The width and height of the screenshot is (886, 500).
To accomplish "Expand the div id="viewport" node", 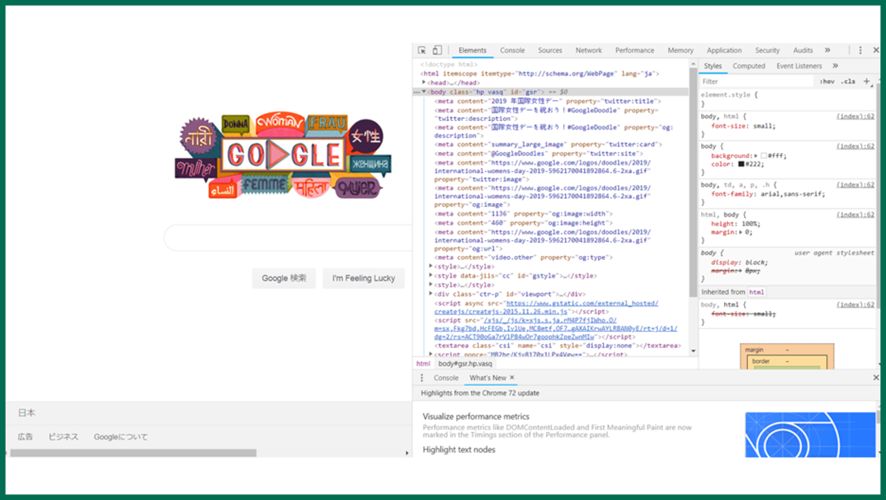I will point(431,294).
